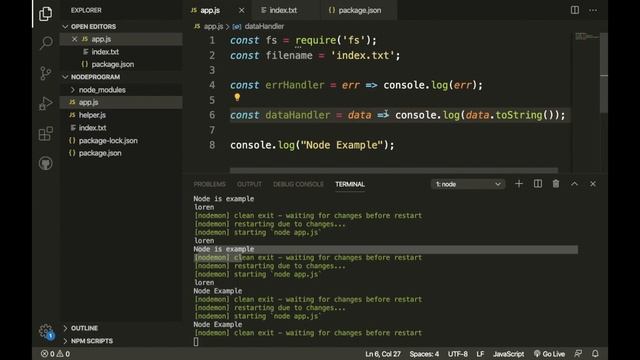The width and height of the screenshot is (640, 360).
Task: Click the editor vertical scrollbar
Action: tap(604, 73)
